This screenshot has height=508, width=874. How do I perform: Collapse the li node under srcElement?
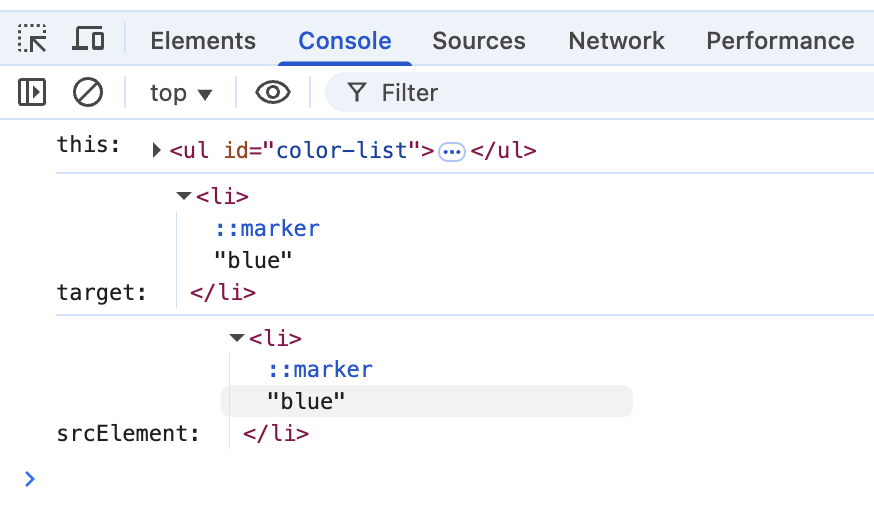click(x=237, y=338)
